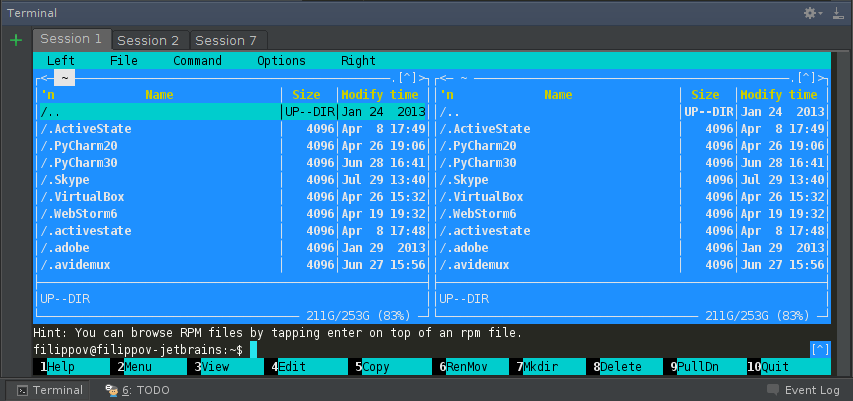Image resolution: width=853 pixels, height=401 pixels.
Task: Click right panel Name column header
Action: click(x=558, y=95)
